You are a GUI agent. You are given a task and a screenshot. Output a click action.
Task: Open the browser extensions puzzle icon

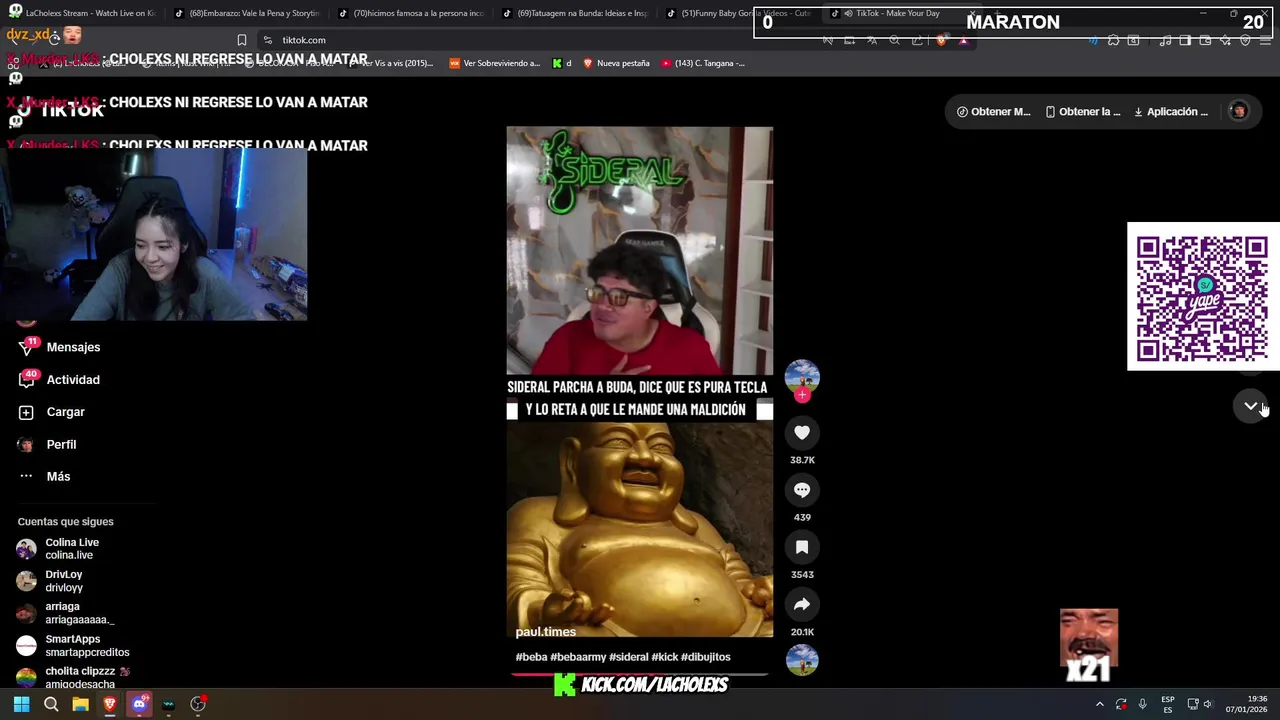pyautogui.click(x=1113, y=40)
